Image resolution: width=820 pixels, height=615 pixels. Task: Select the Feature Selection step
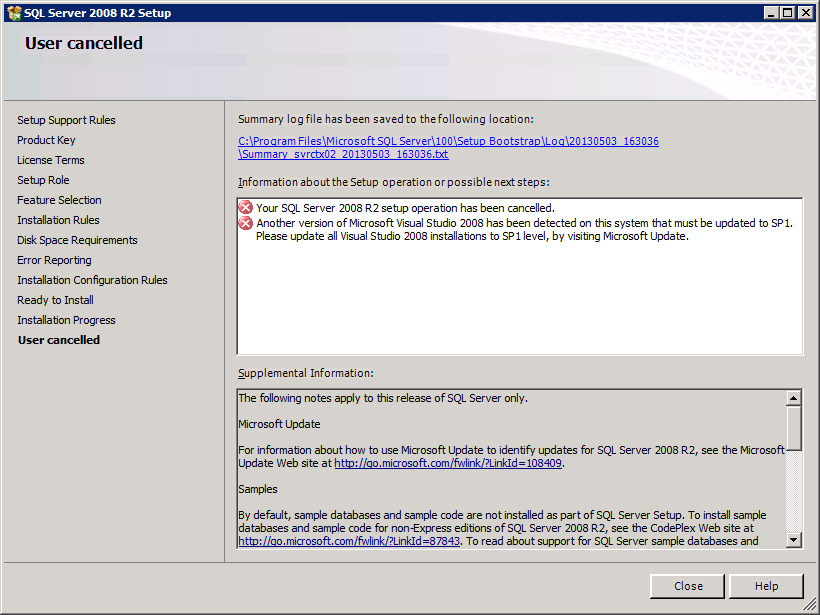pos(59,200)
